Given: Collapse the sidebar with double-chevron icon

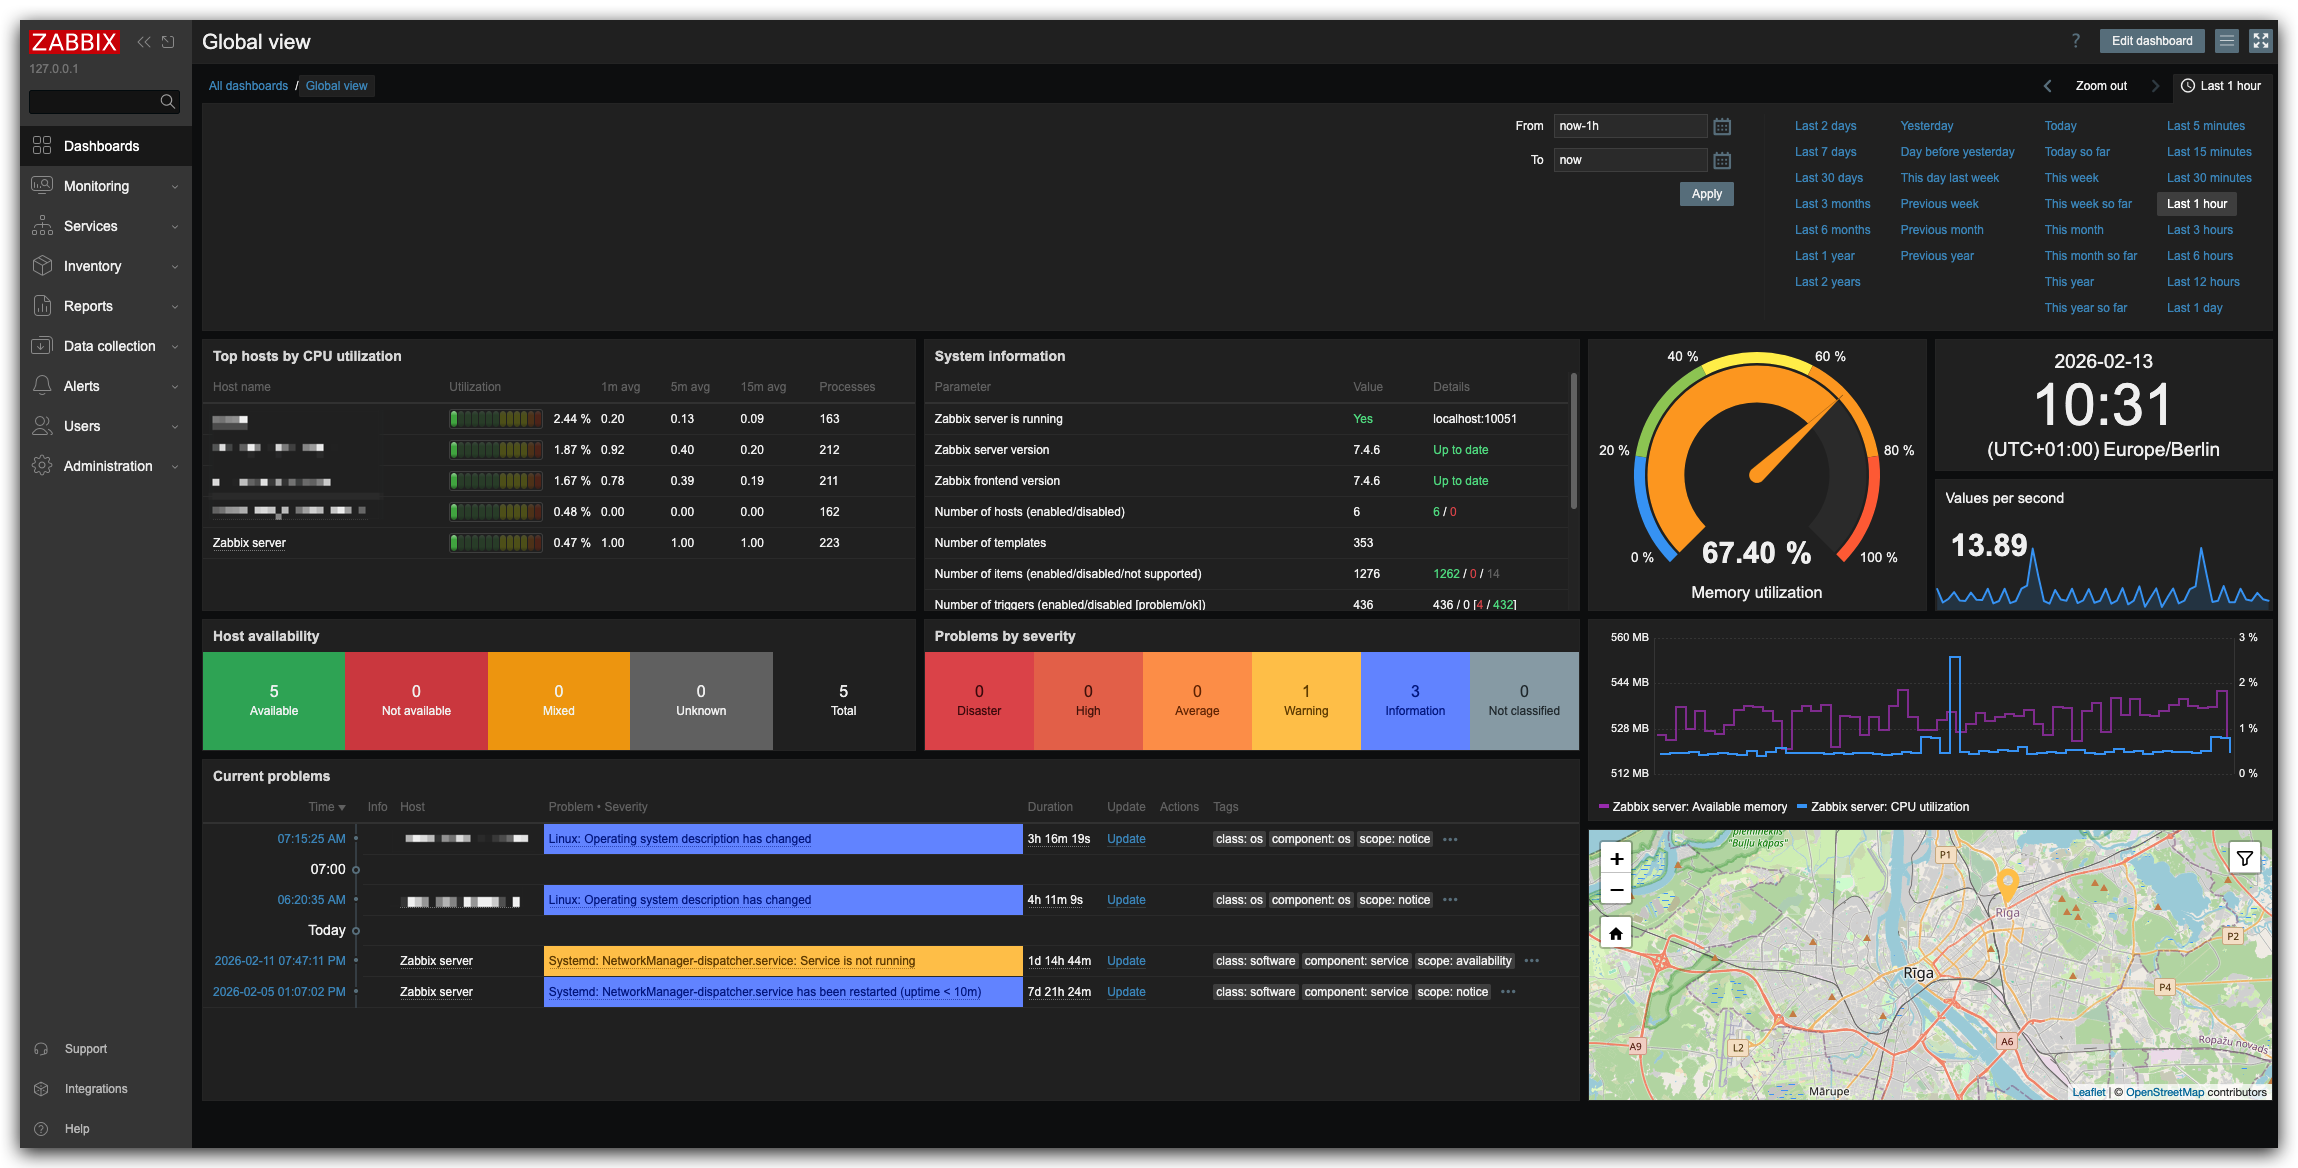Looking at the screenshot, I should (144, 42).
